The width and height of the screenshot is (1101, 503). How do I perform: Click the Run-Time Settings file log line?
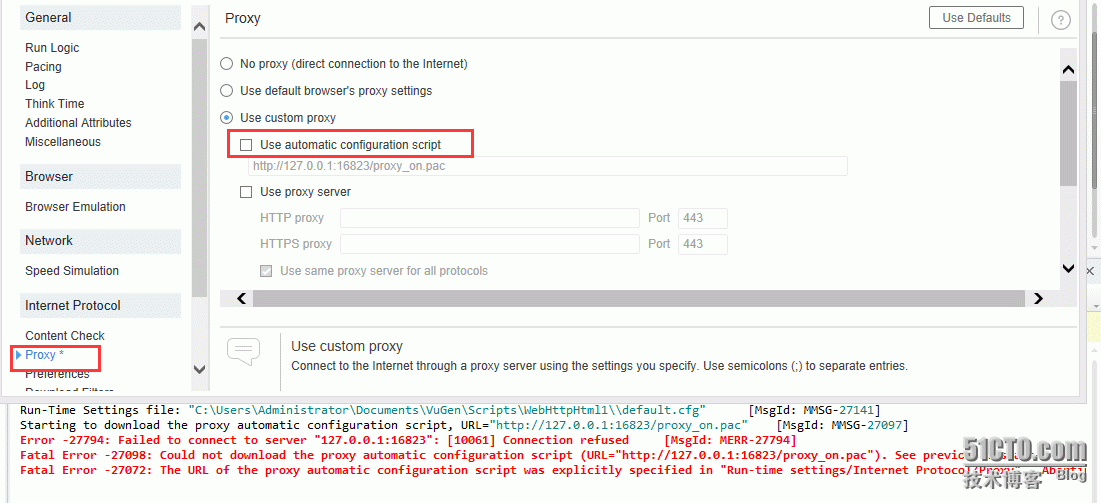(x=449, y=410)
